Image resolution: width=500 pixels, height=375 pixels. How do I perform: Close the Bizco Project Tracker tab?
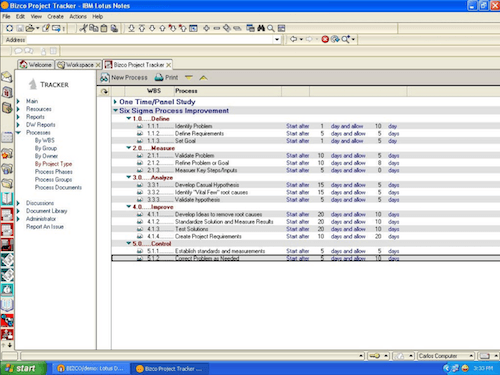click(169, 65)
